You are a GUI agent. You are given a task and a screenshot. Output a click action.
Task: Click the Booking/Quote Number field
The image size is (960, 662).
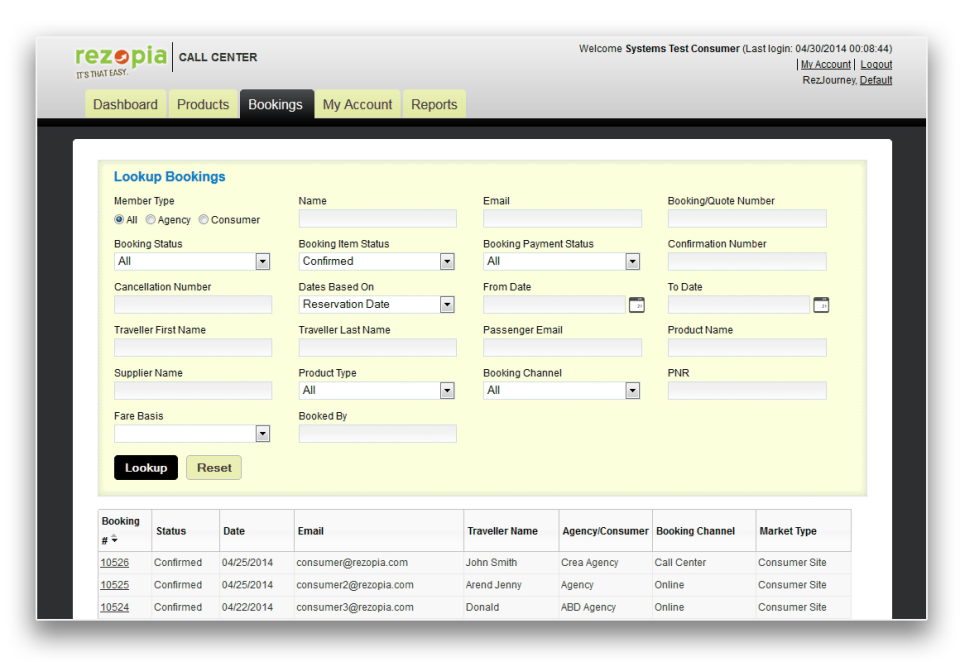[747, 219]
